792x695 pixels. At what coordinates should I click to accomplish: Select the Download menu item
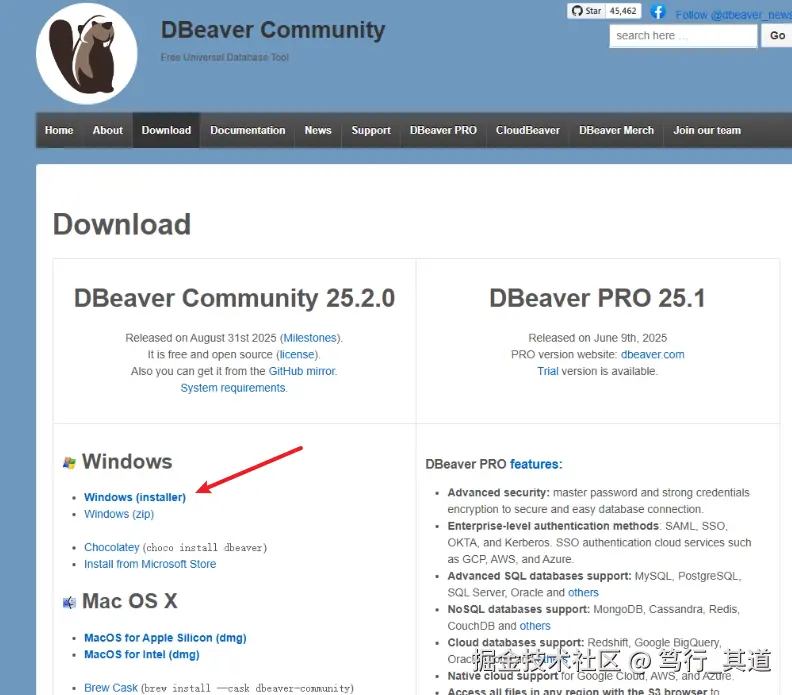(166, 130)
